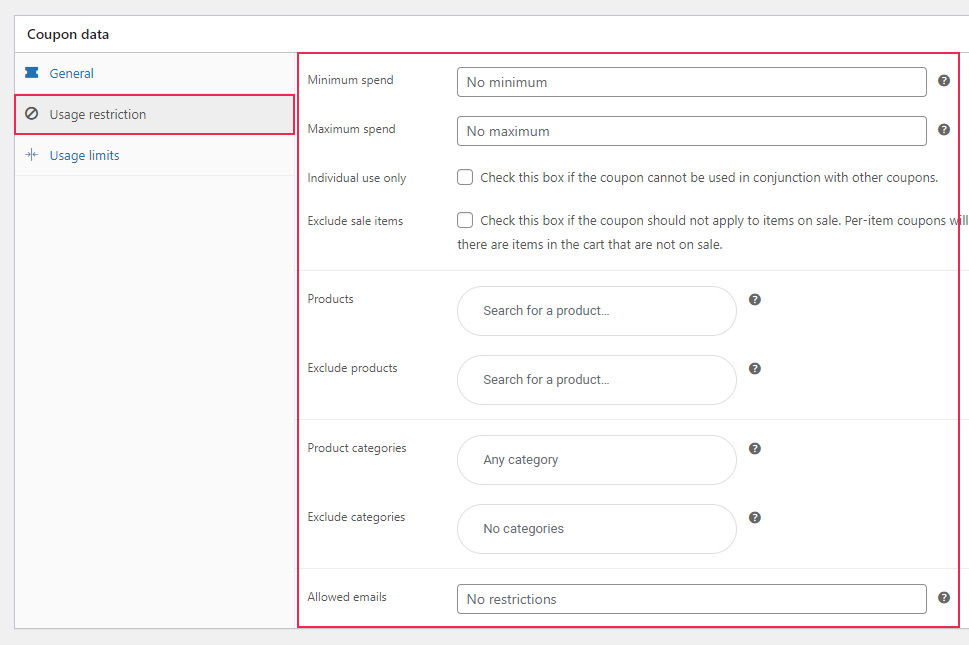Switch to the General tab
The image size is (969, 645).
point(72,73)
